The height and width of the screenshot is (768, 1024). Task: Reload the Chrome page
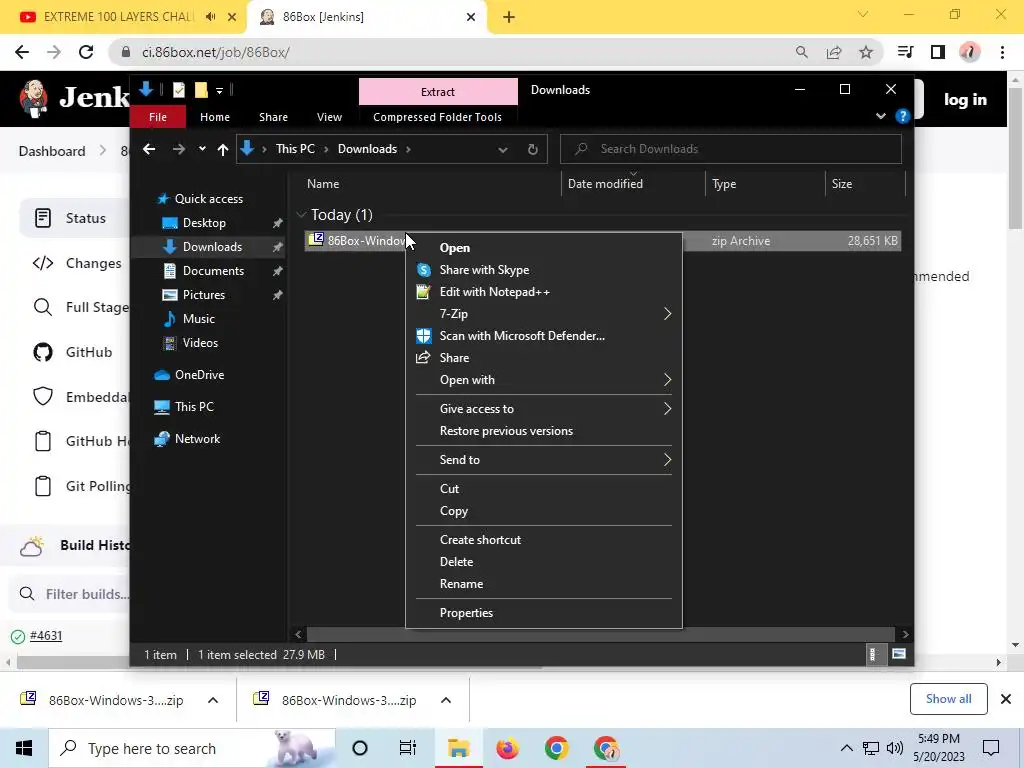point(86,52)
